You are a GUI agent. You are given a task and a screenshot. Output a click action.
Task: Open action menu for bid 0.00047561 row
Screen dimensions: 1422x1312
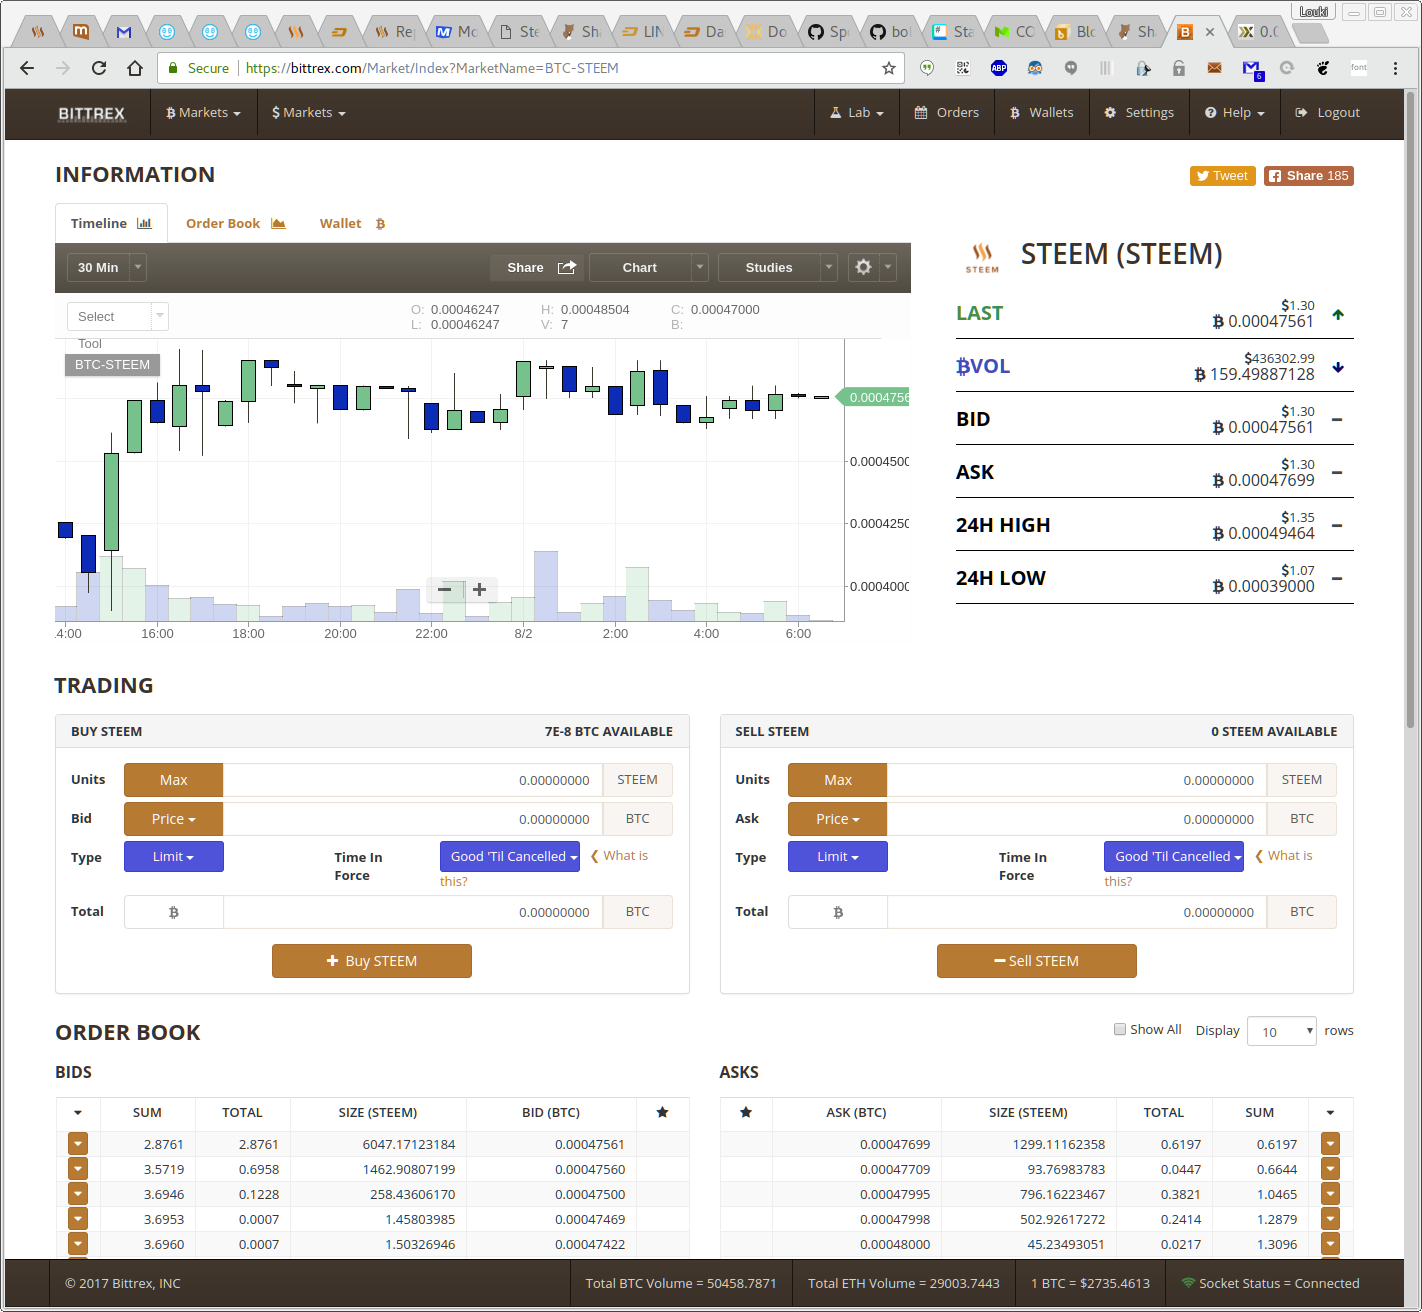[78, 1144]
